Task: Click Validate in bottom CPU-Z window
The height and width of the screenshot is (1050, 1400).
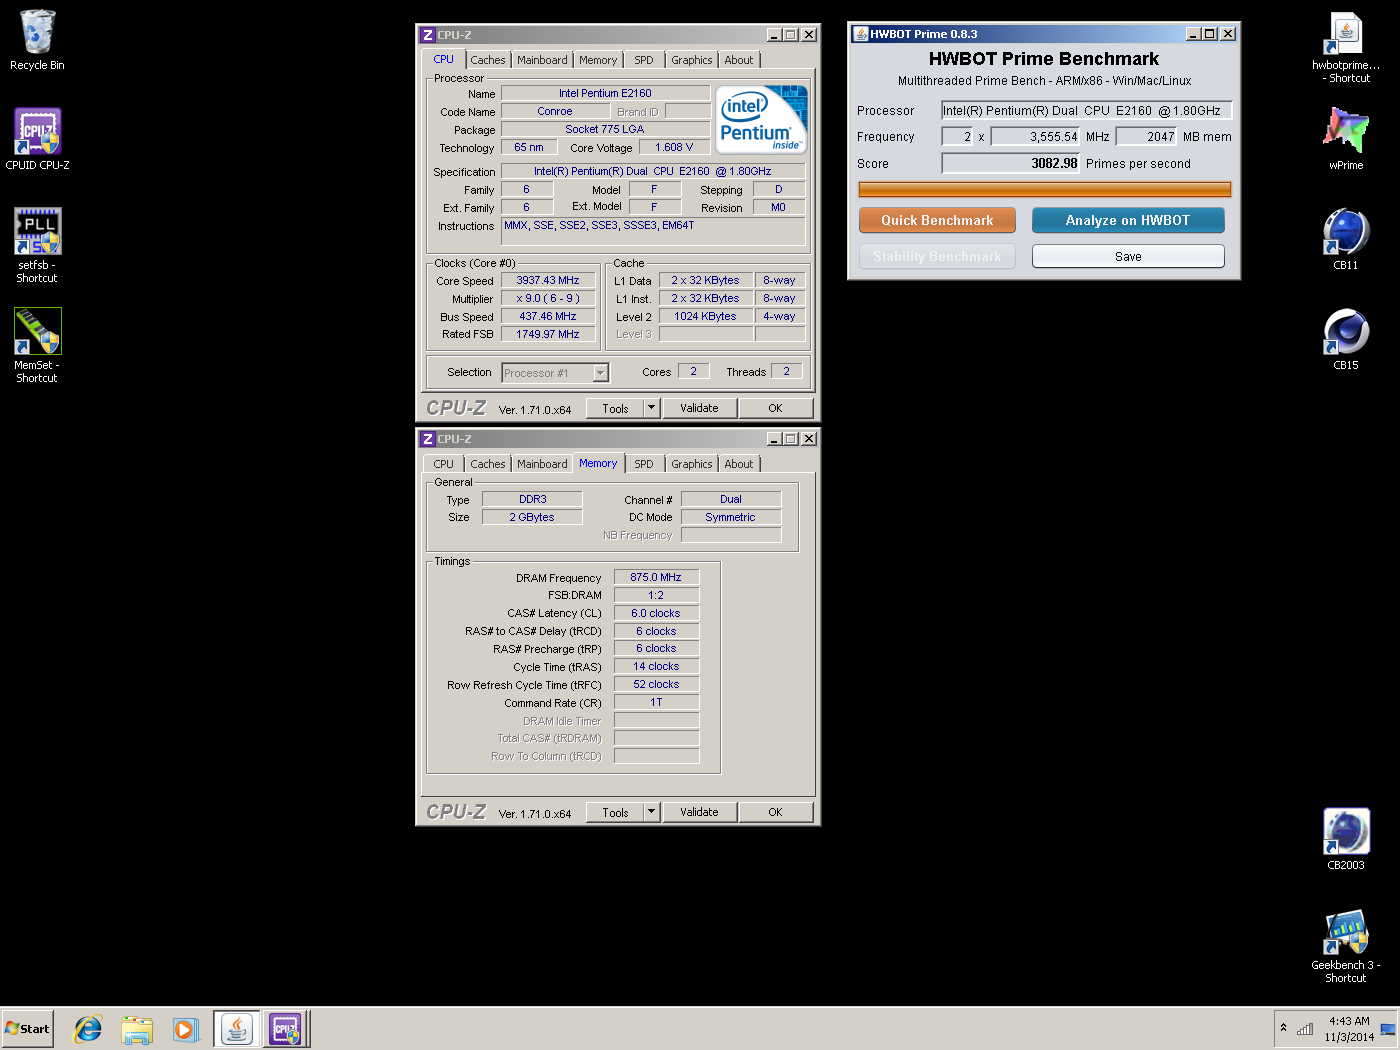Action: tap(699, 812)
